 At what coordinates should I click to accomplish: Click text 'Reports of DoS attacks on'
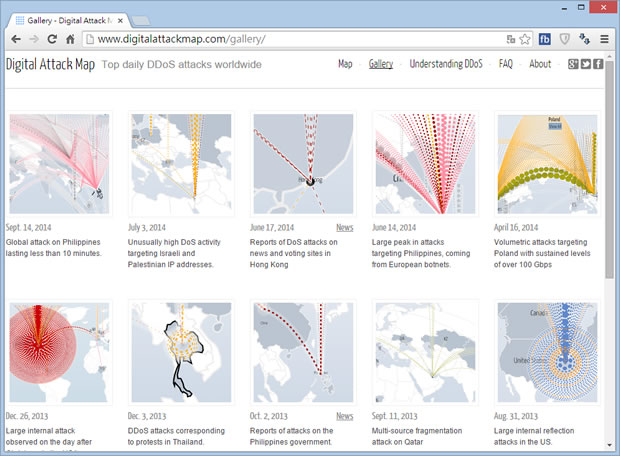[x=294, y=242]
